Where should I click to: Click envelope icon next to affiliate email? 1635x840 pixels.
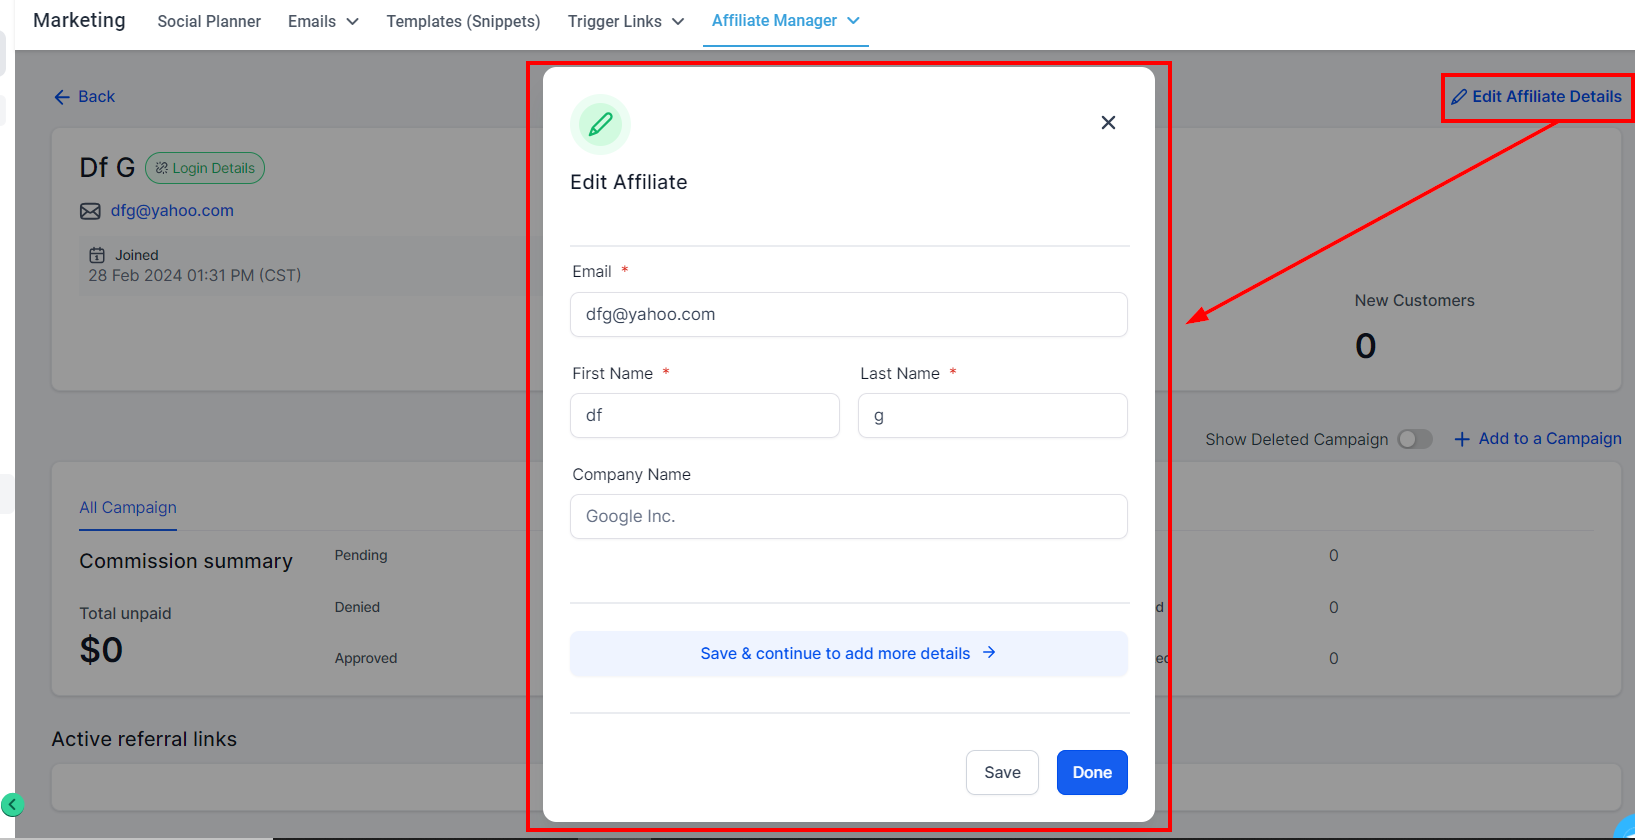click(90, 211)
